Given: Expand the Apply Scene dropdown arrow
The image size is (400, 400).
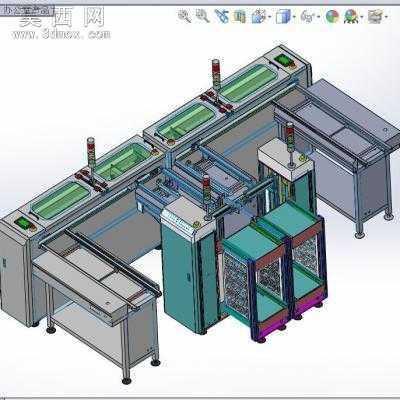Looking at the screenshot, I should coord(361,16).
